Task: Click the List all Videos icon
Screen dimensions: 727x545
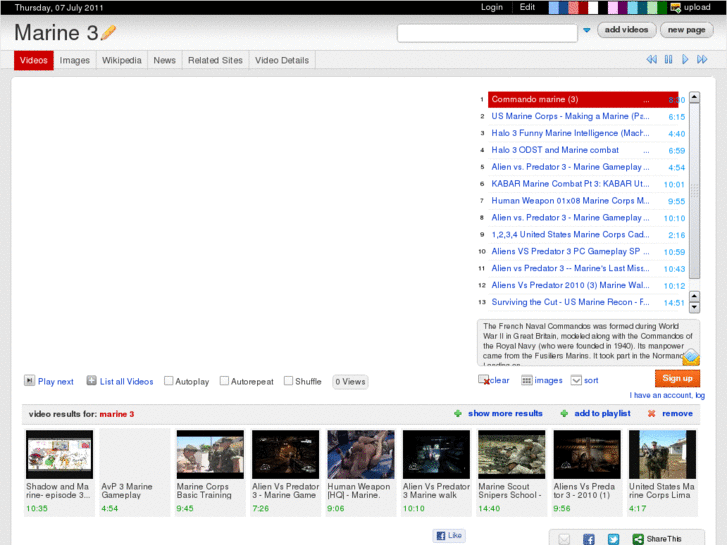Action: click(x=91, y=381)
